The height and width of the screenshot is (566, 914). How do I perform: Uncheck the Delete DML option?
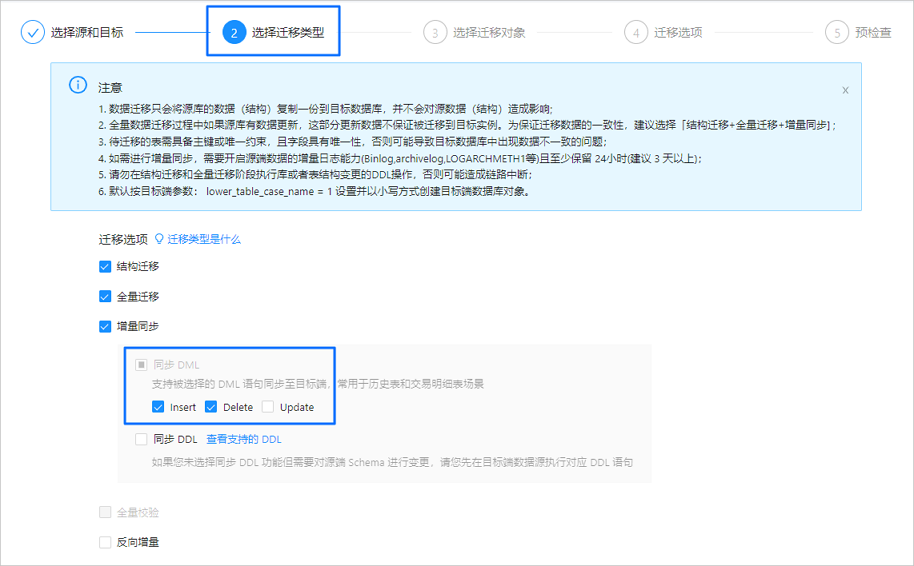211,407
